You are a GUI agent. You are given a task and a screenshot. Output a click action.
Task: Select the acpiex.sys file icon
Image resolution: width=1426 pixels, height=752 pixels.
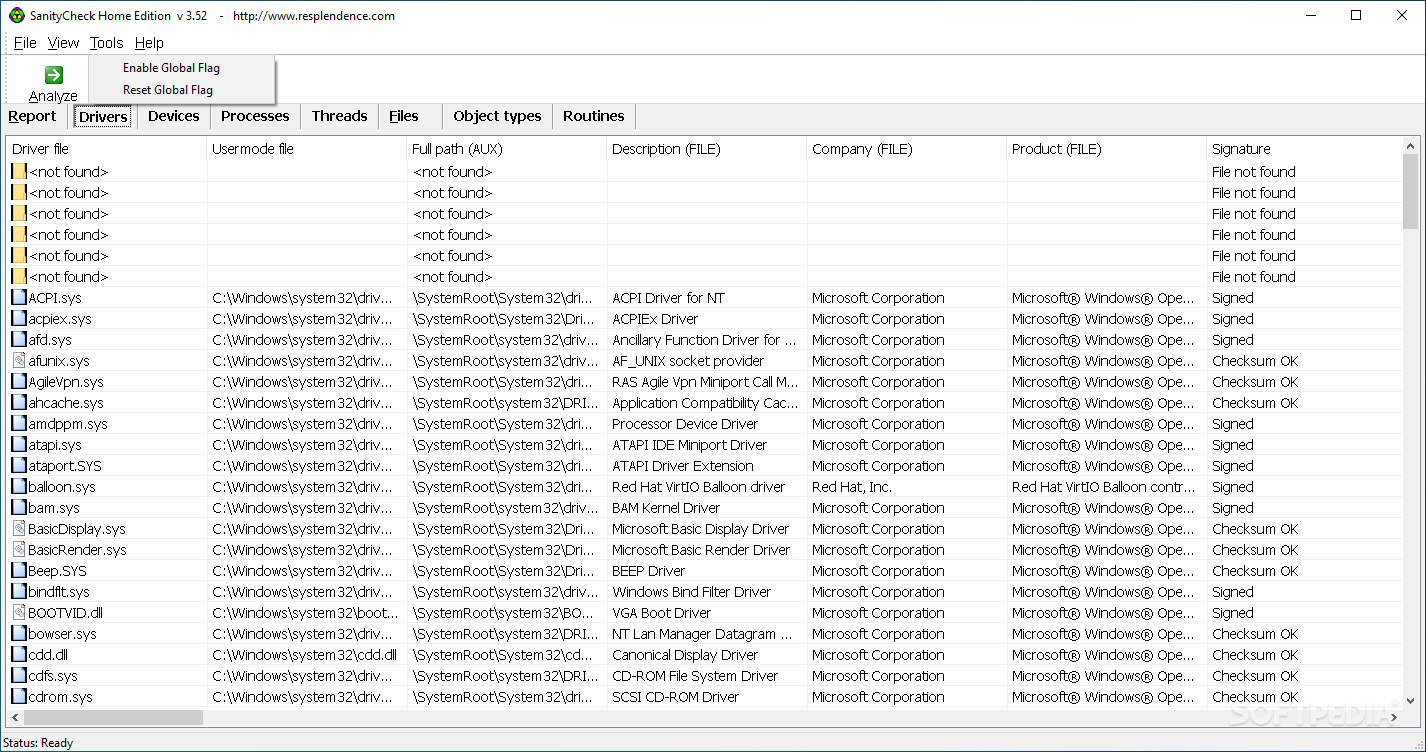pos(19,319)
